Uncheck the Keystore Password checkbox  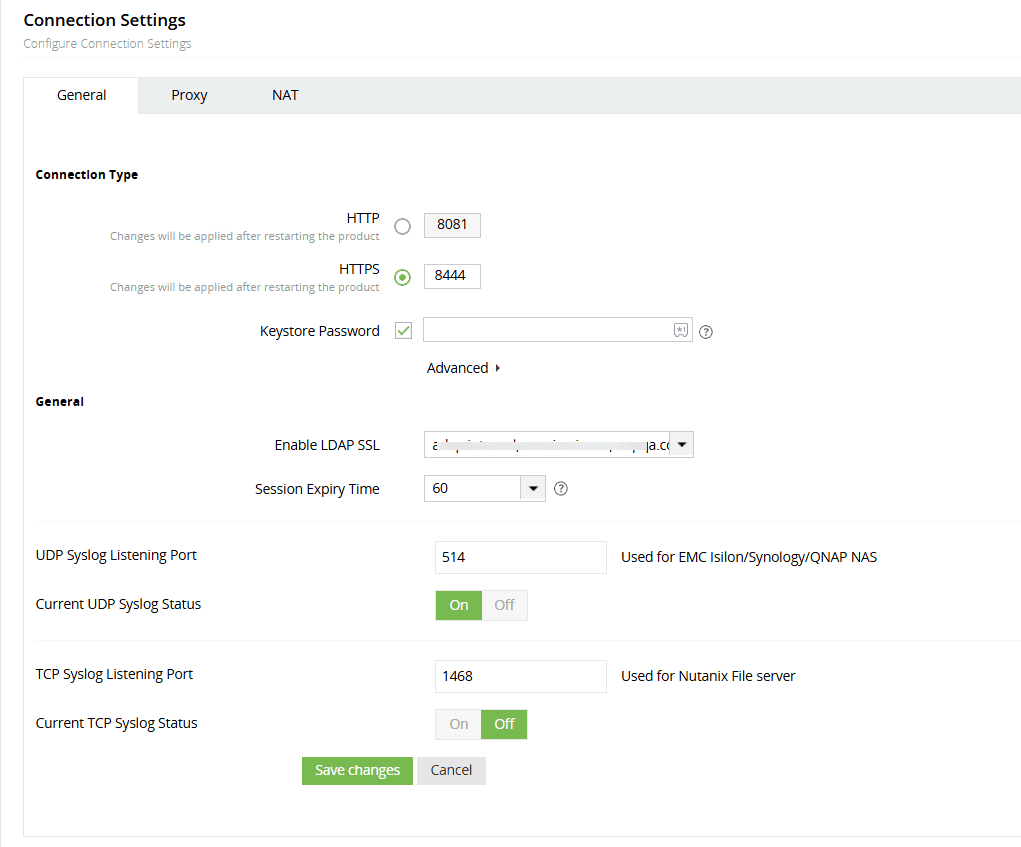(x=404, y=331)
